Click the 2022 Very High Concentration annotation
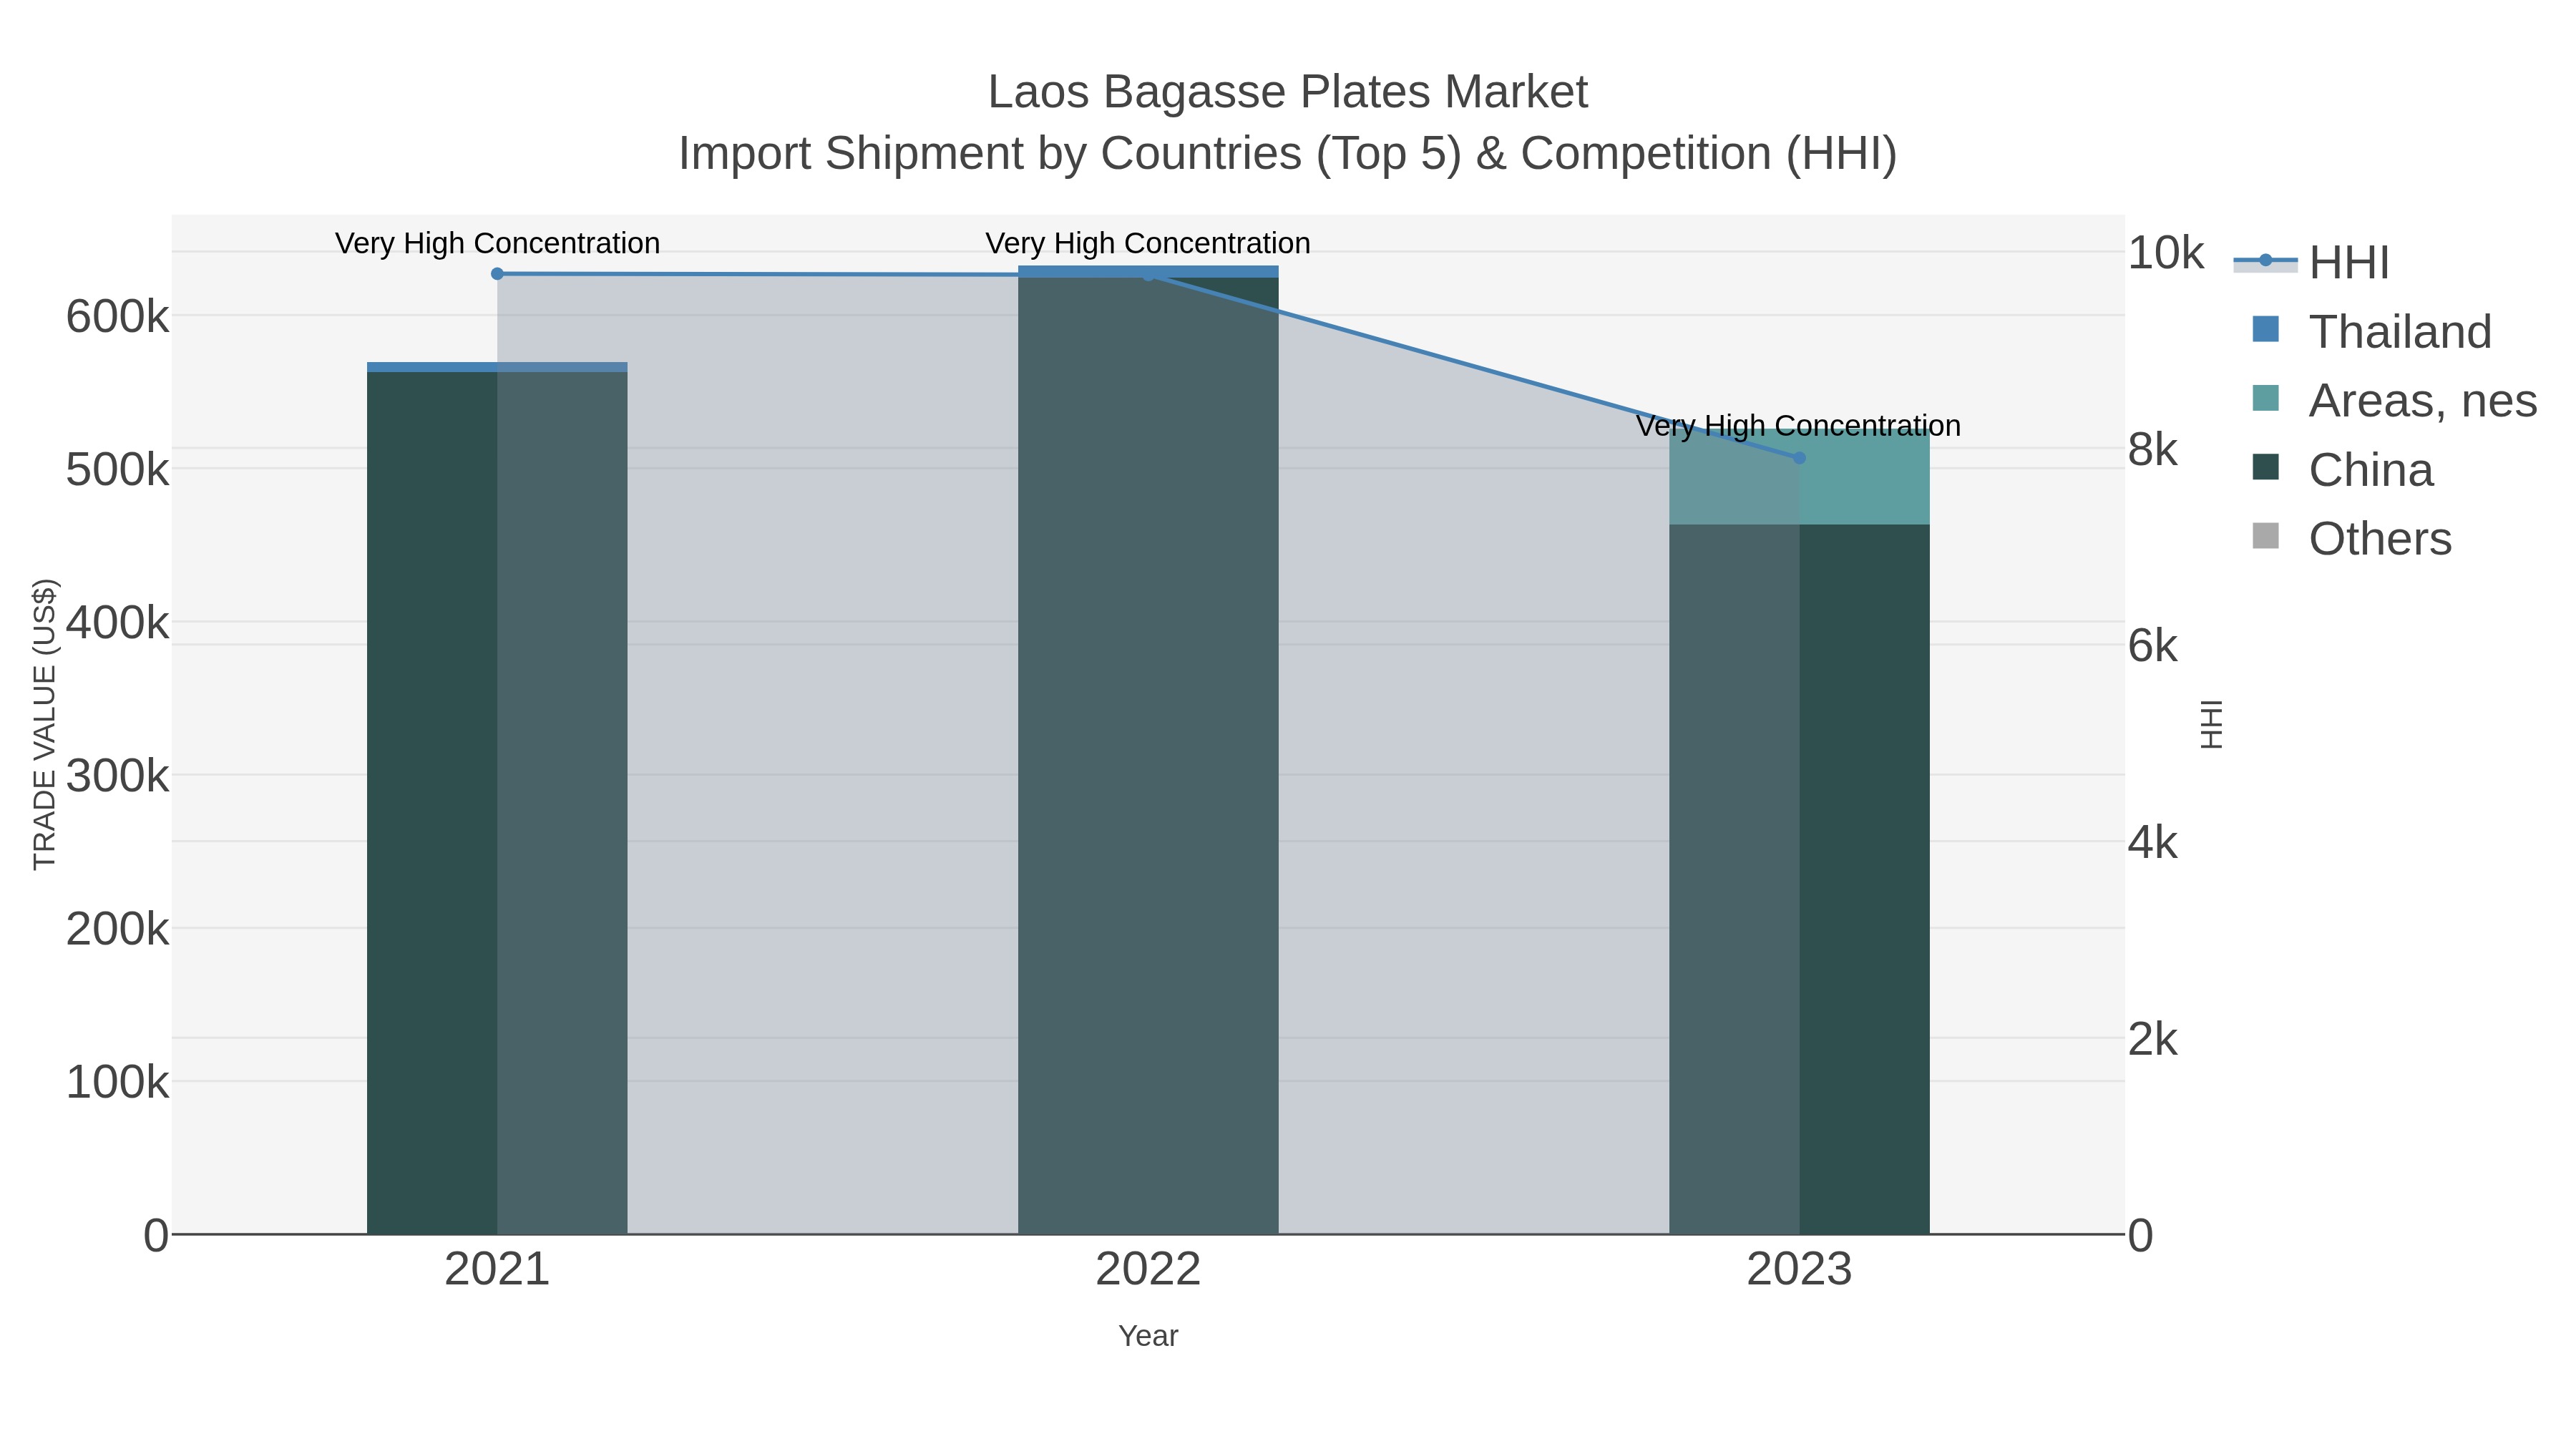This screenshot has width=2576, height=1449. tap(1148, 244)
